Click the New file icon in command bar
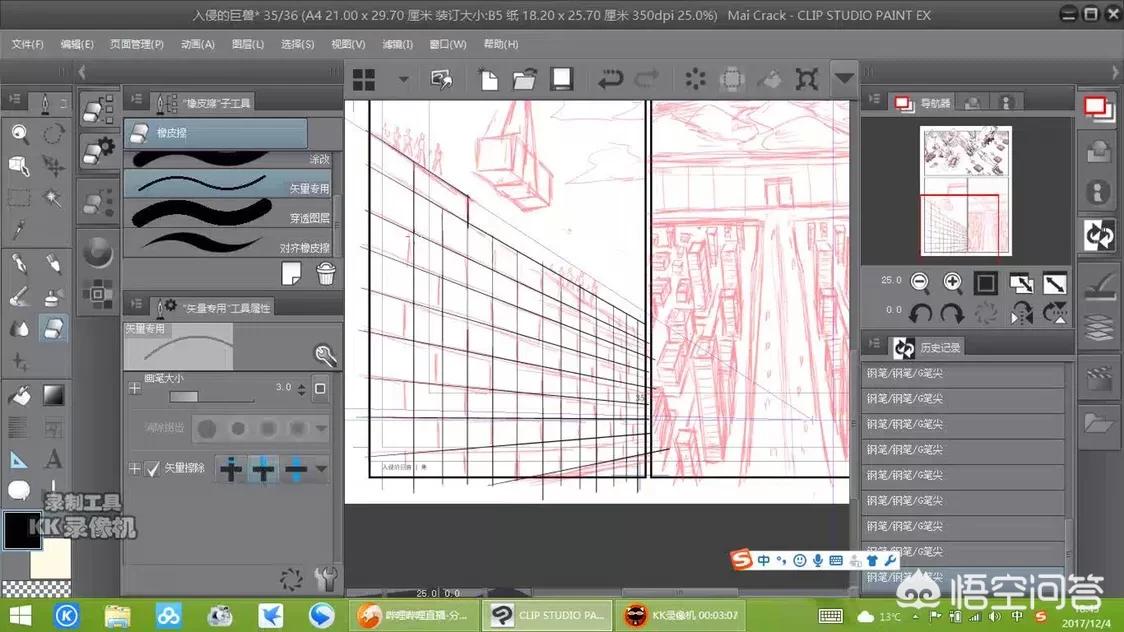 click(489, 79)
